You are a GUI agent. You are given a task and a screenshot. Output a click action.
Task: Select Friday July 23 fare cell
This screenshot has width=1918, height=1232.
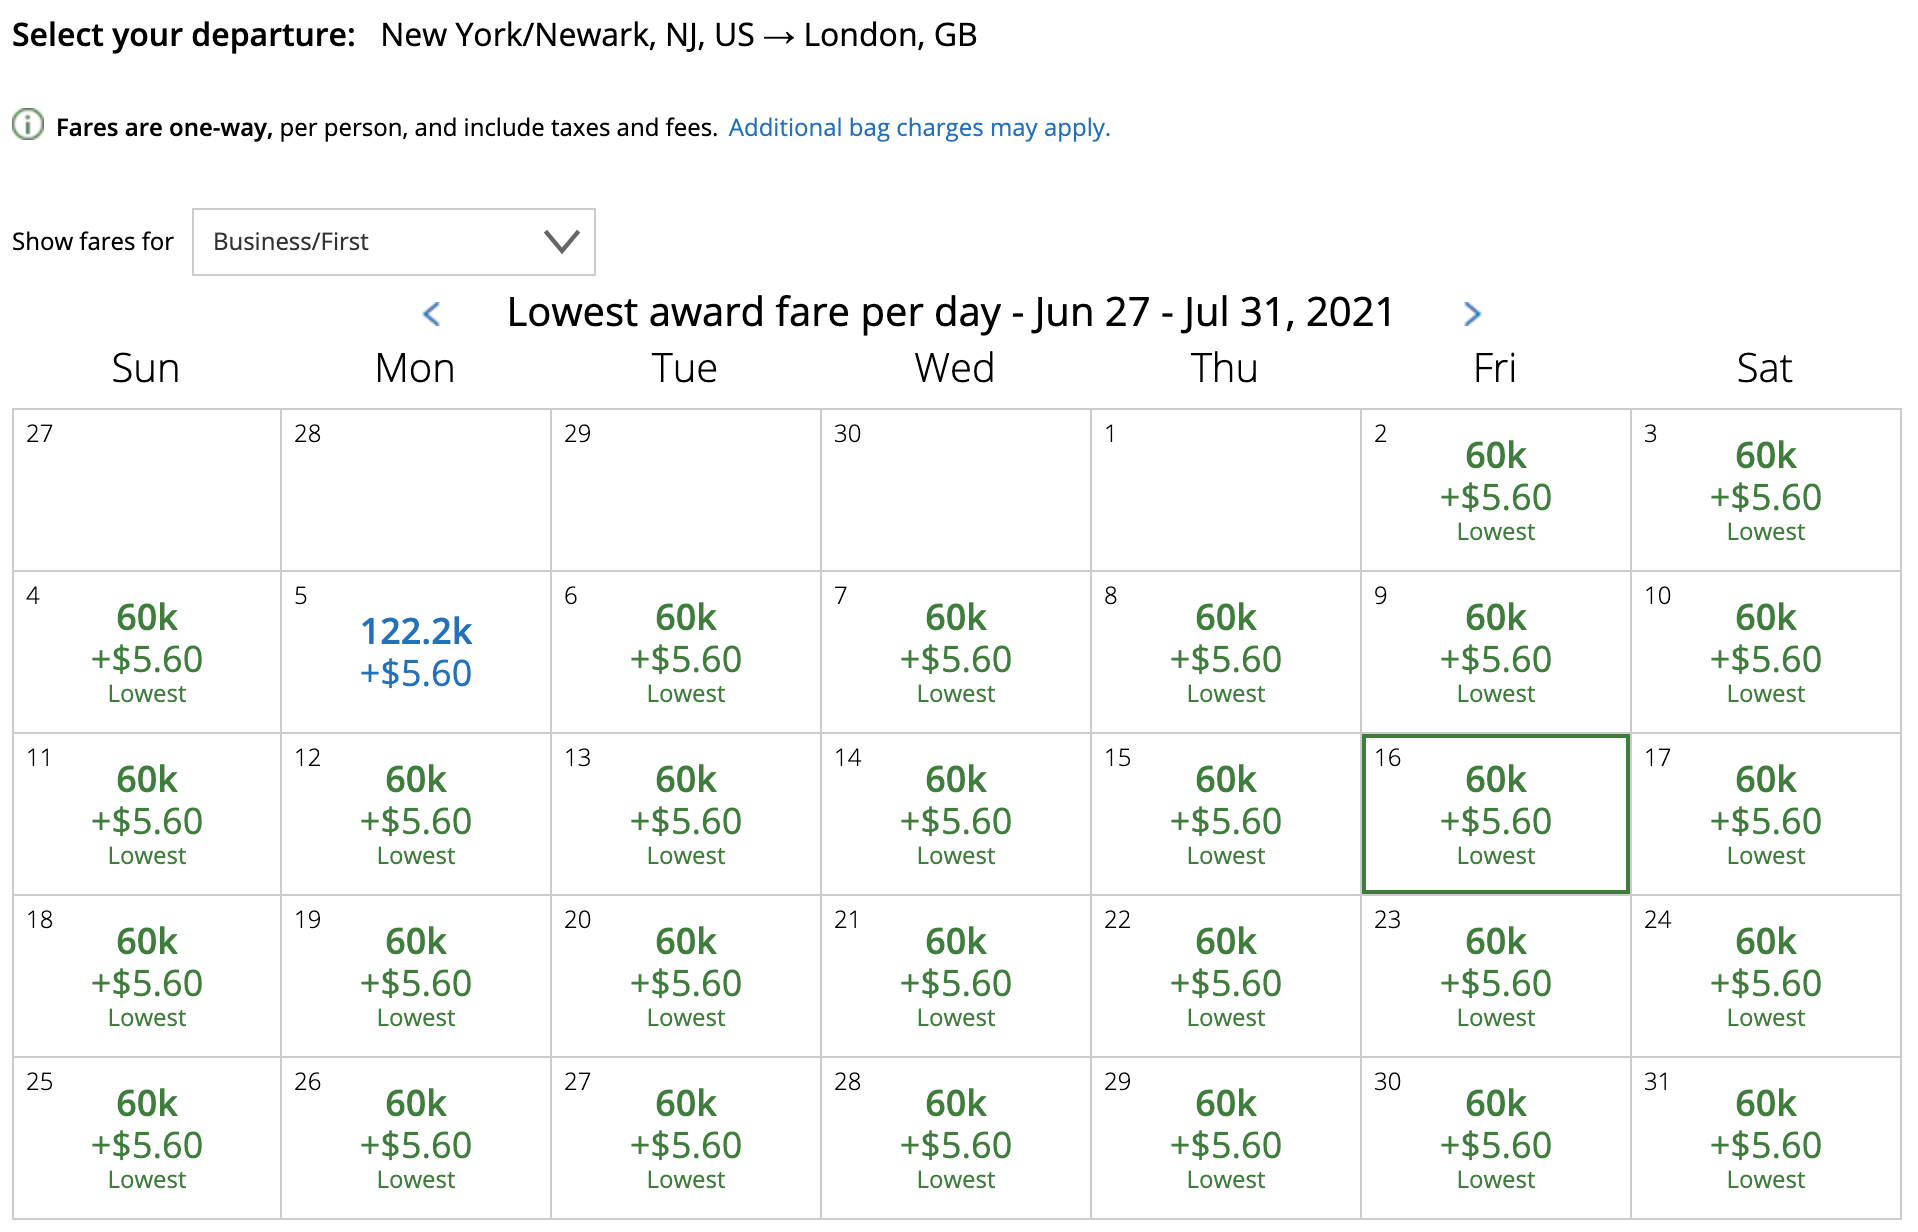tap(1495, 976)
